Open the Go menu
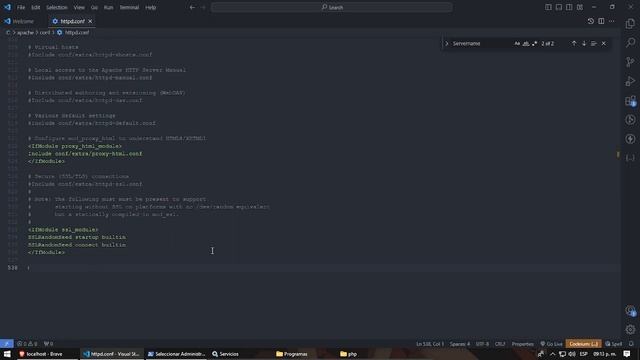 click(94, 7)
